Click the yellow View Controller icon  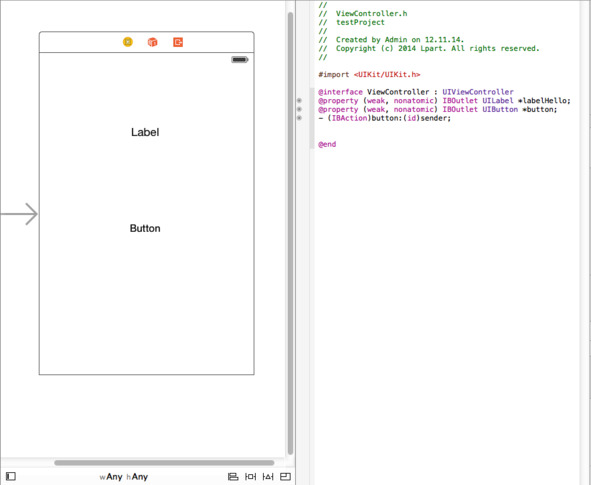[x=128, y=42]
